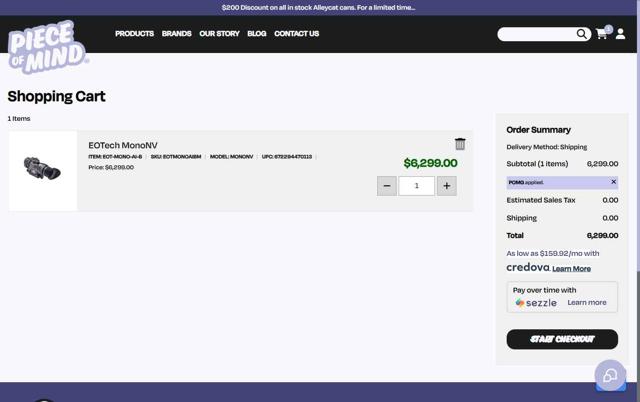Screen dimensions: 640x402
Task: Click the EOTech MonoNV product thumbnail
Action: (x=42, y=169)
